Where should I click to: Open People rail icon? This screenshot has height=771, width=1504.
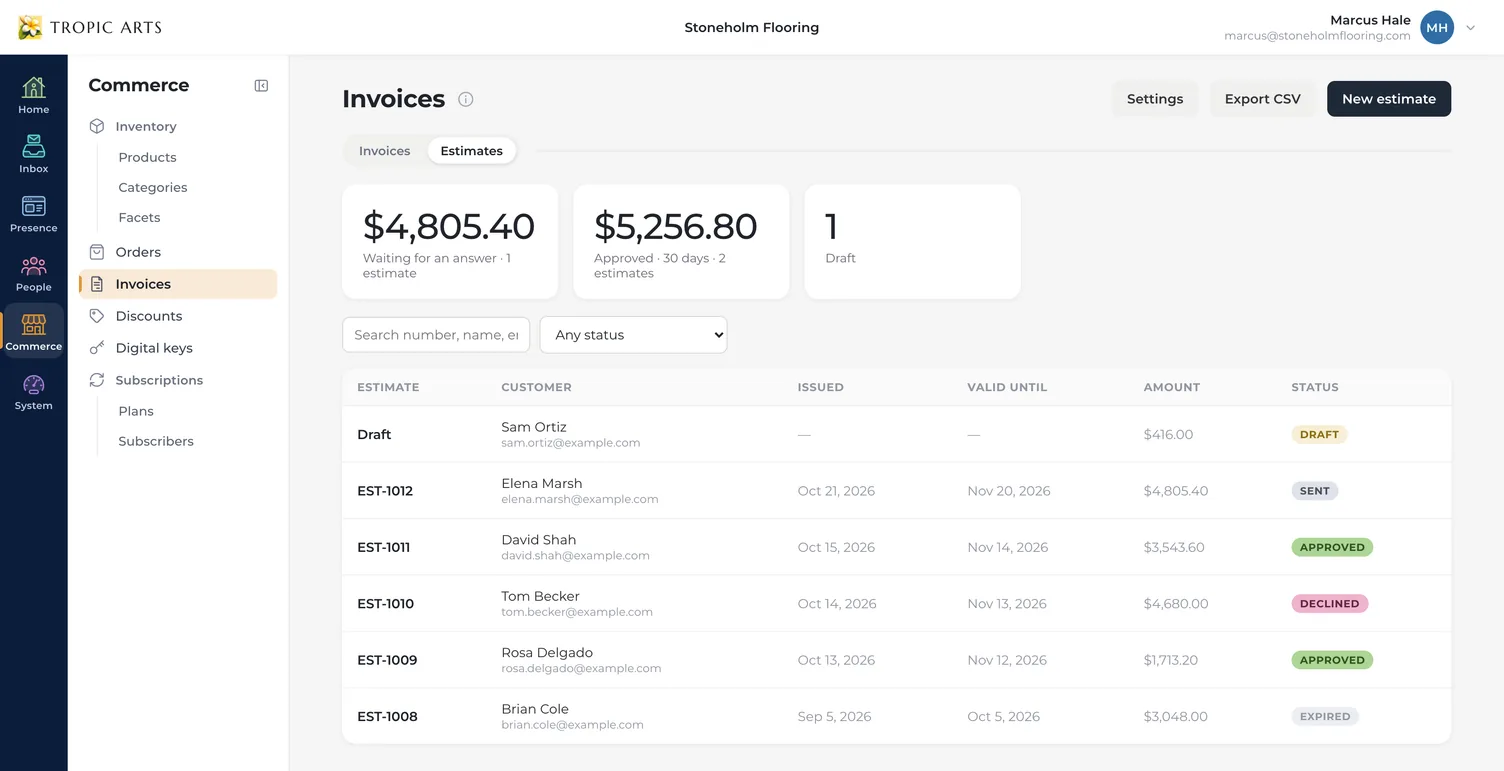tap(33, 273)
